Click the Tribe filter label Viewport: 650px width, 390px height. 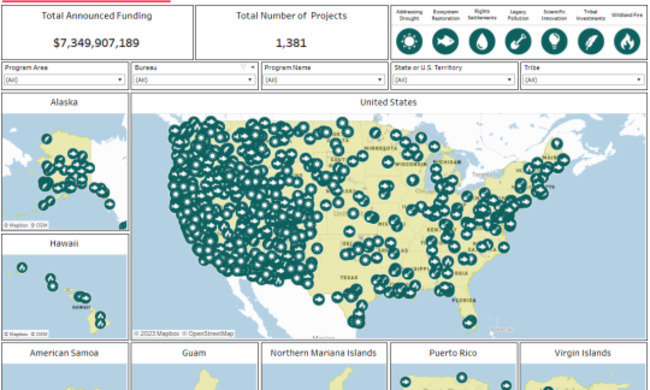click(x=532, y=68)
